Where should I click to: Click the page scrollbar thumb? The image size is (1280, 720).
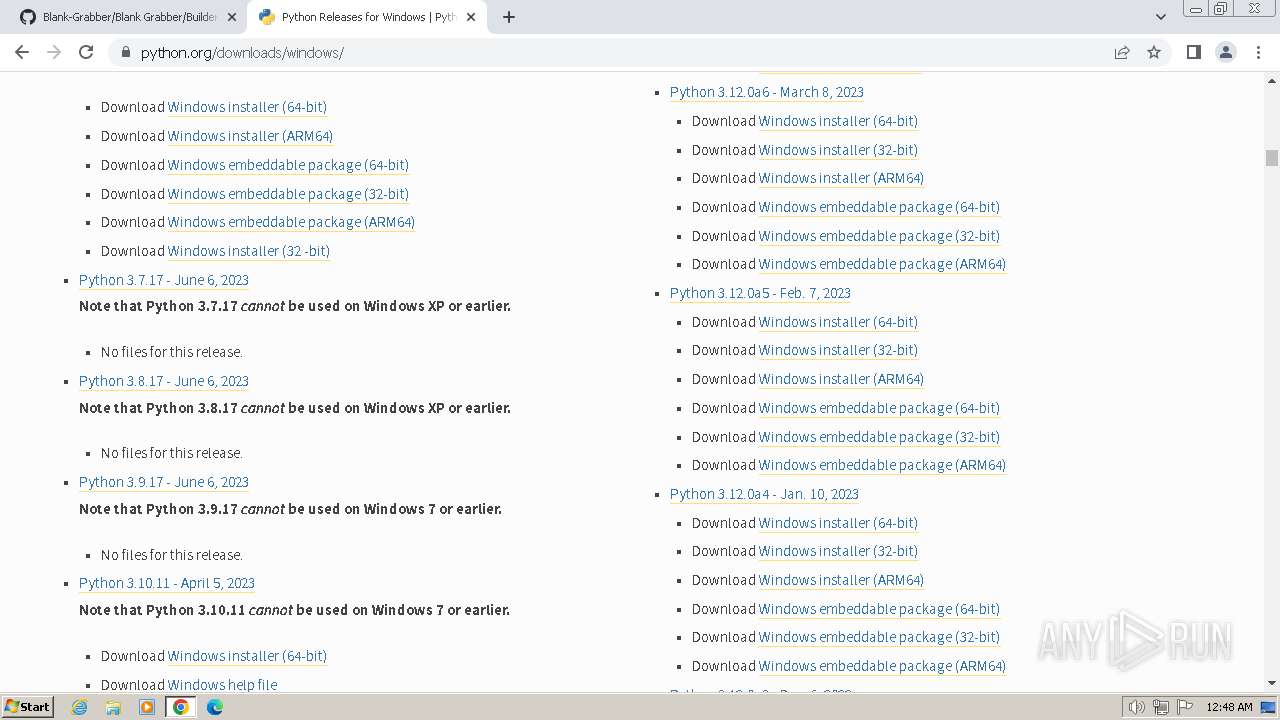(x=1272, y=158)
